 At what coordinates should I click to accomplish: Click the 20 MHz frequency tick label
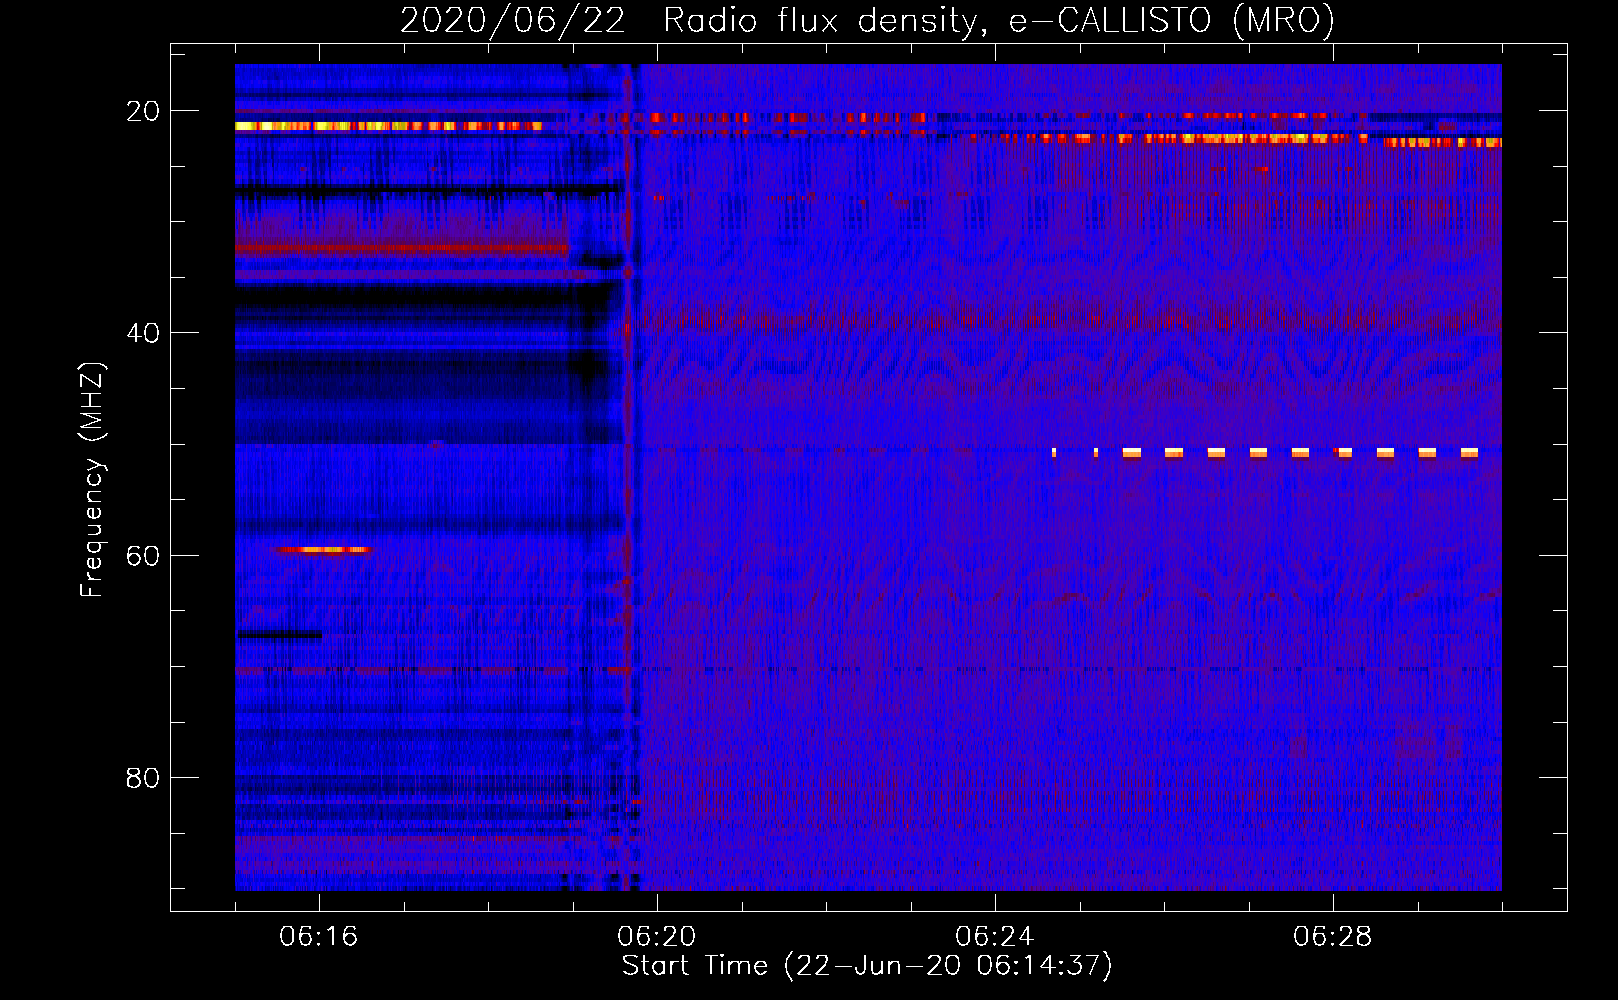click(x=143, y=111)
